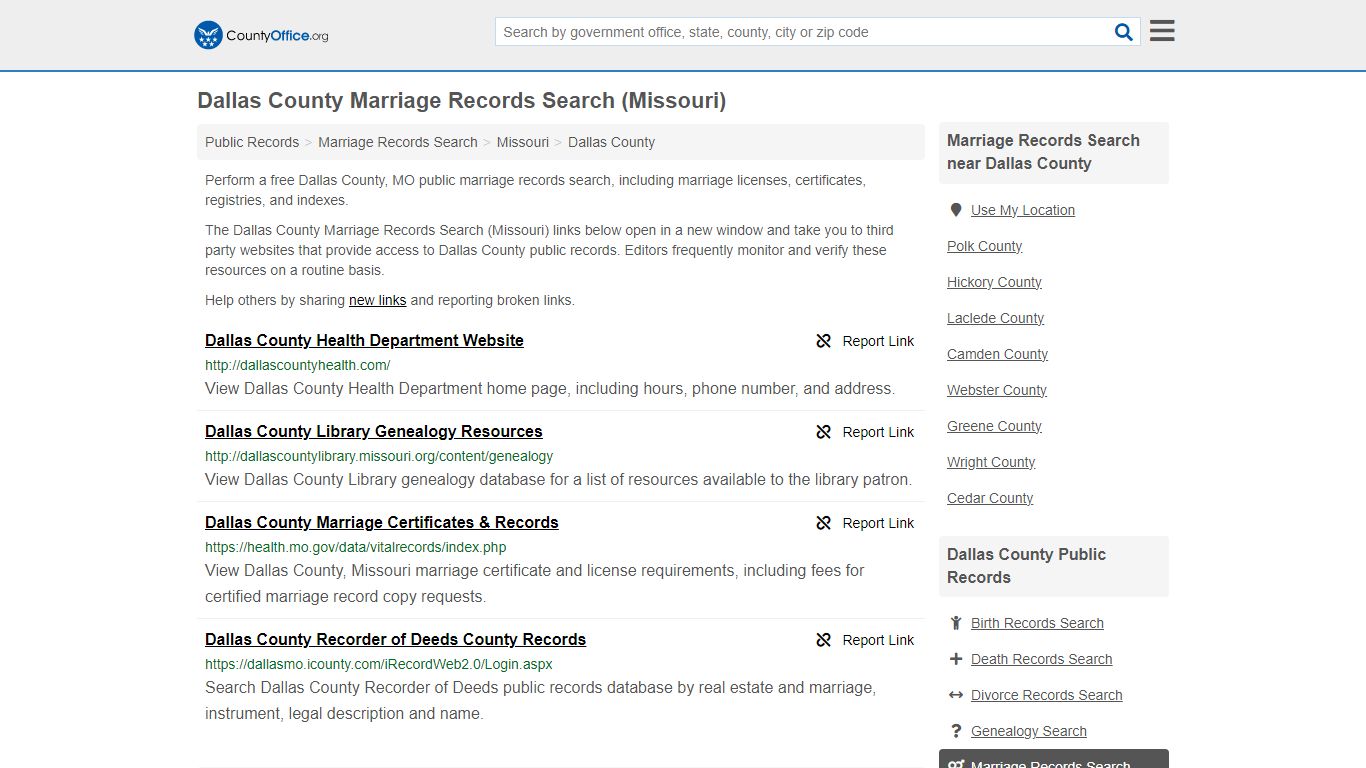Viewport: 1366px width, 768px height.
Task: Click the Genealogy question mark icon
Action: (x=956, y=731)
